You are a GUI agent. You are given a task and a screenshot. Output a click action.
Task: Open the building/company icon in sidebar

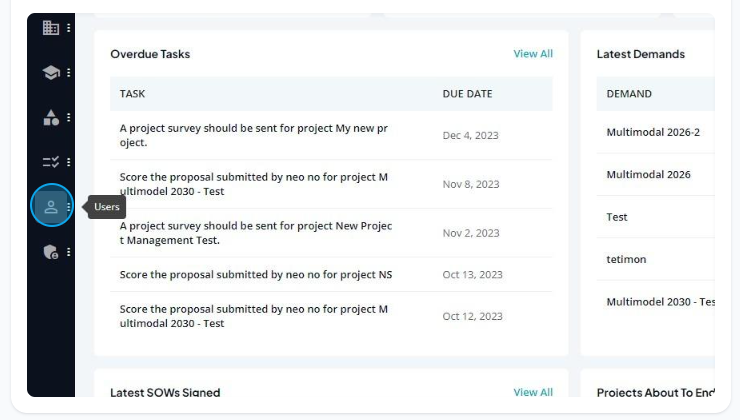tap(50, 28)
